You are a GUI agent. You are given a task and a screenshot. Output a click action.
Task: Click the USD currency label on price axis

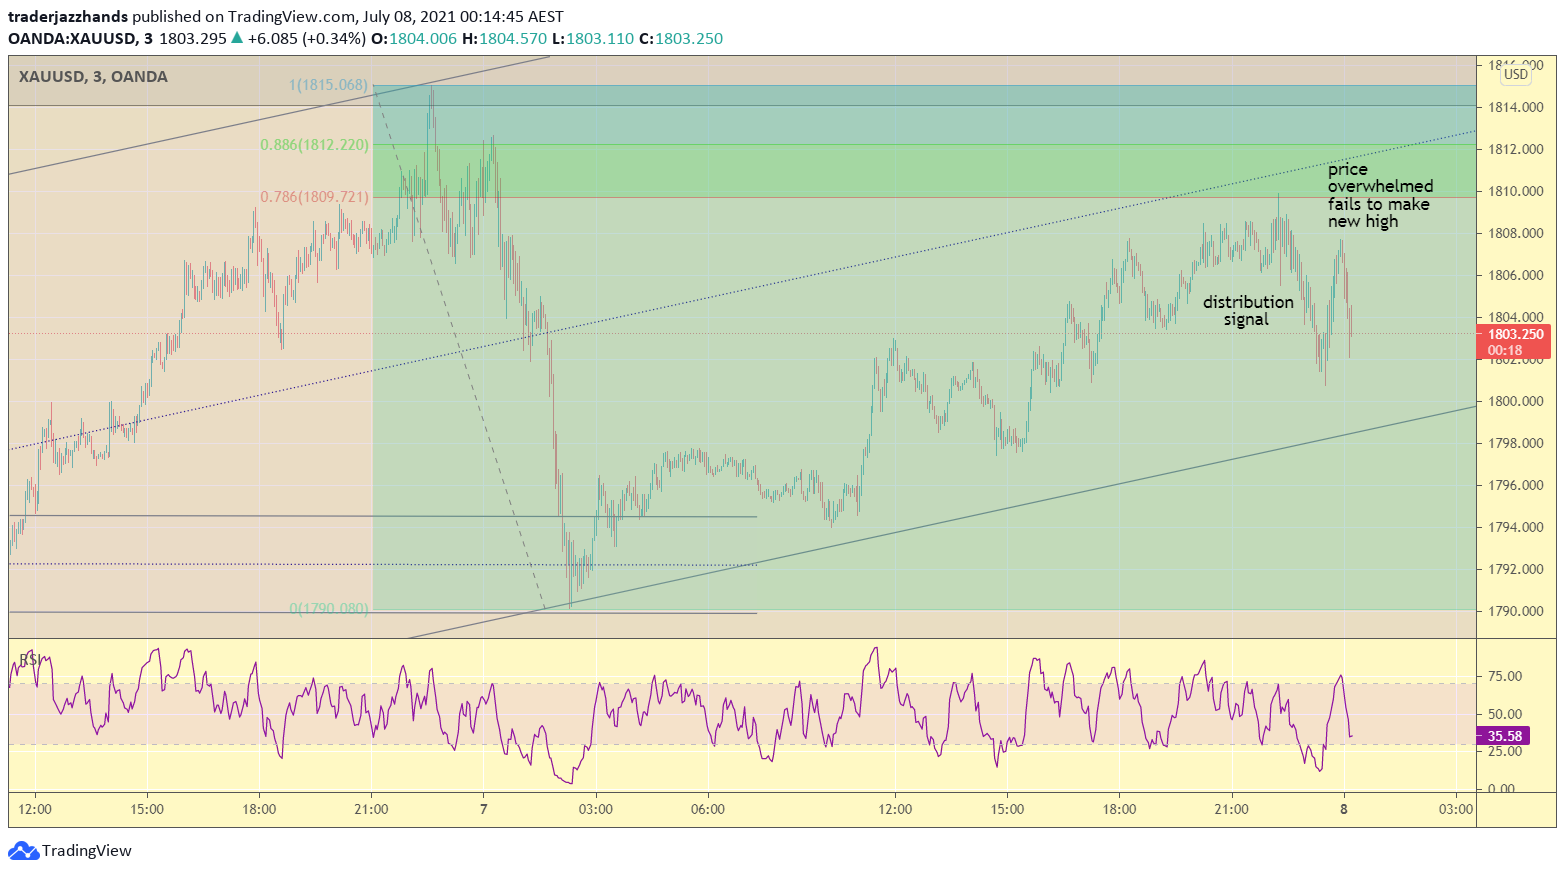1516,74
